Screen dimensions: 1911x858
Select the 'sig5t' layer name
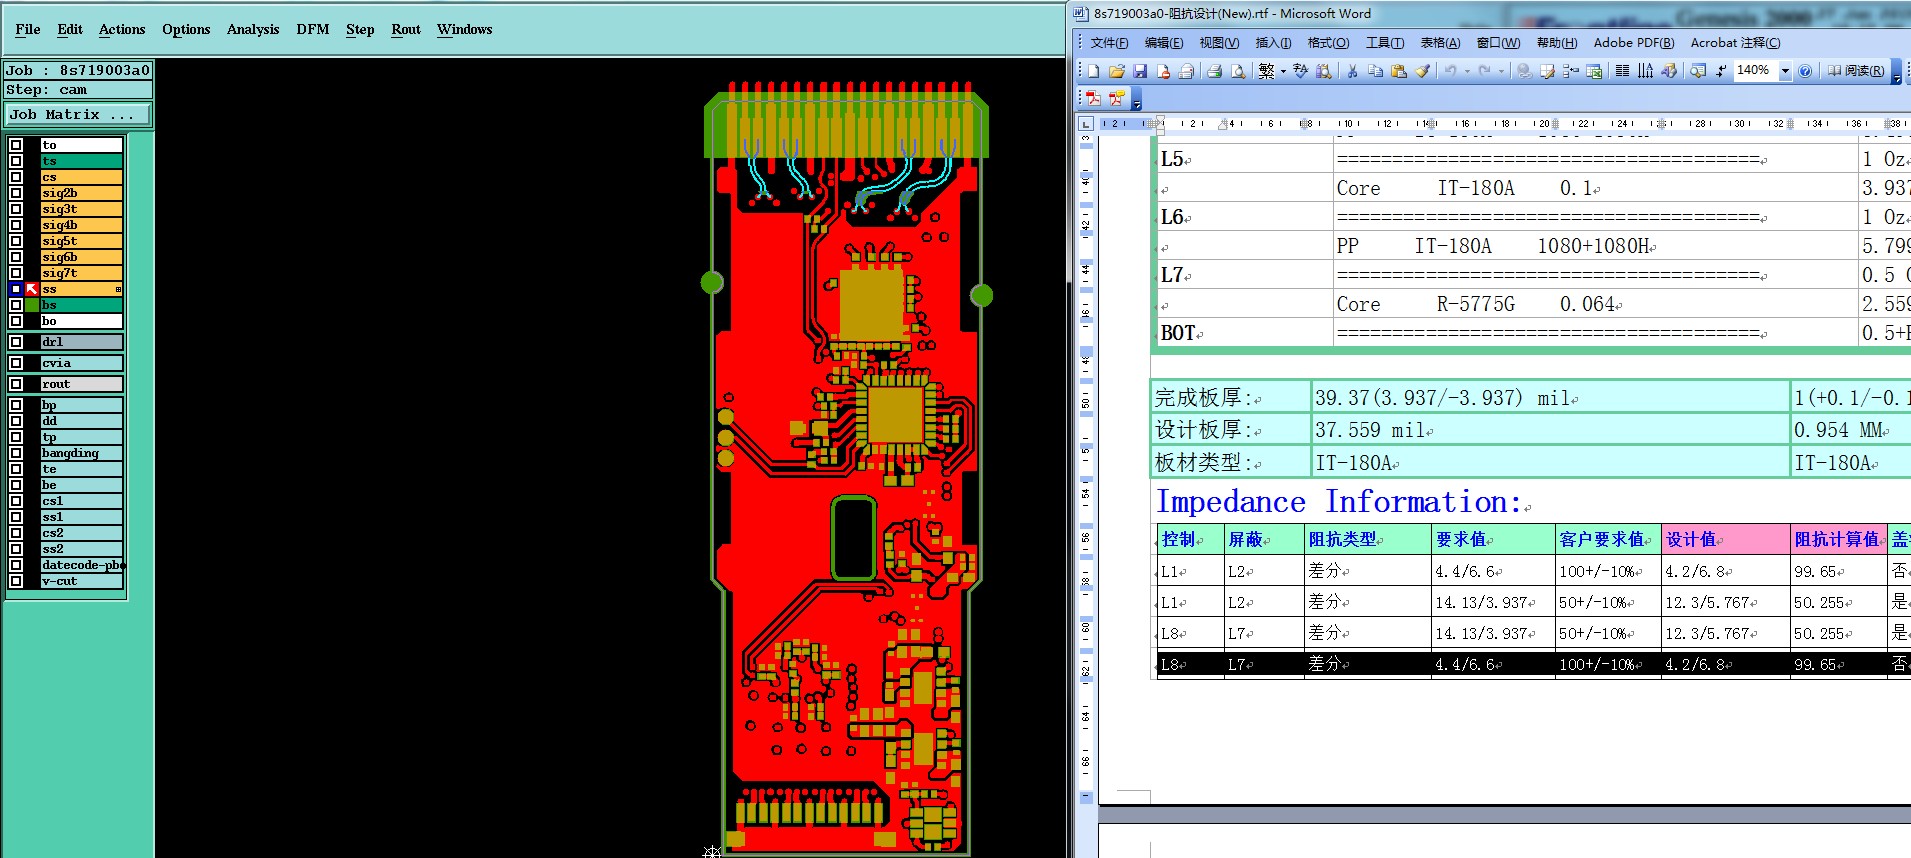(x=82, y=241)
